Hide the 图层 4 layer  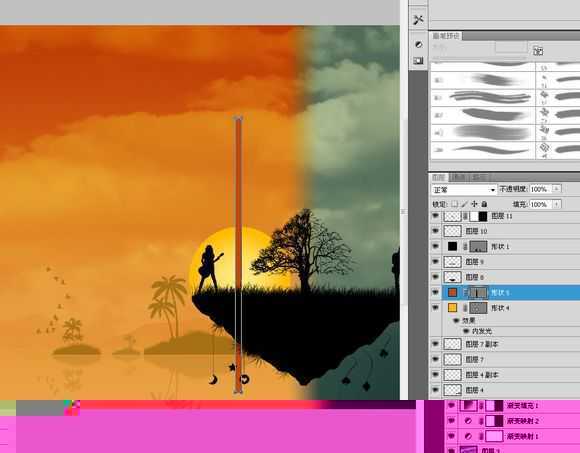tap(436, 390)
